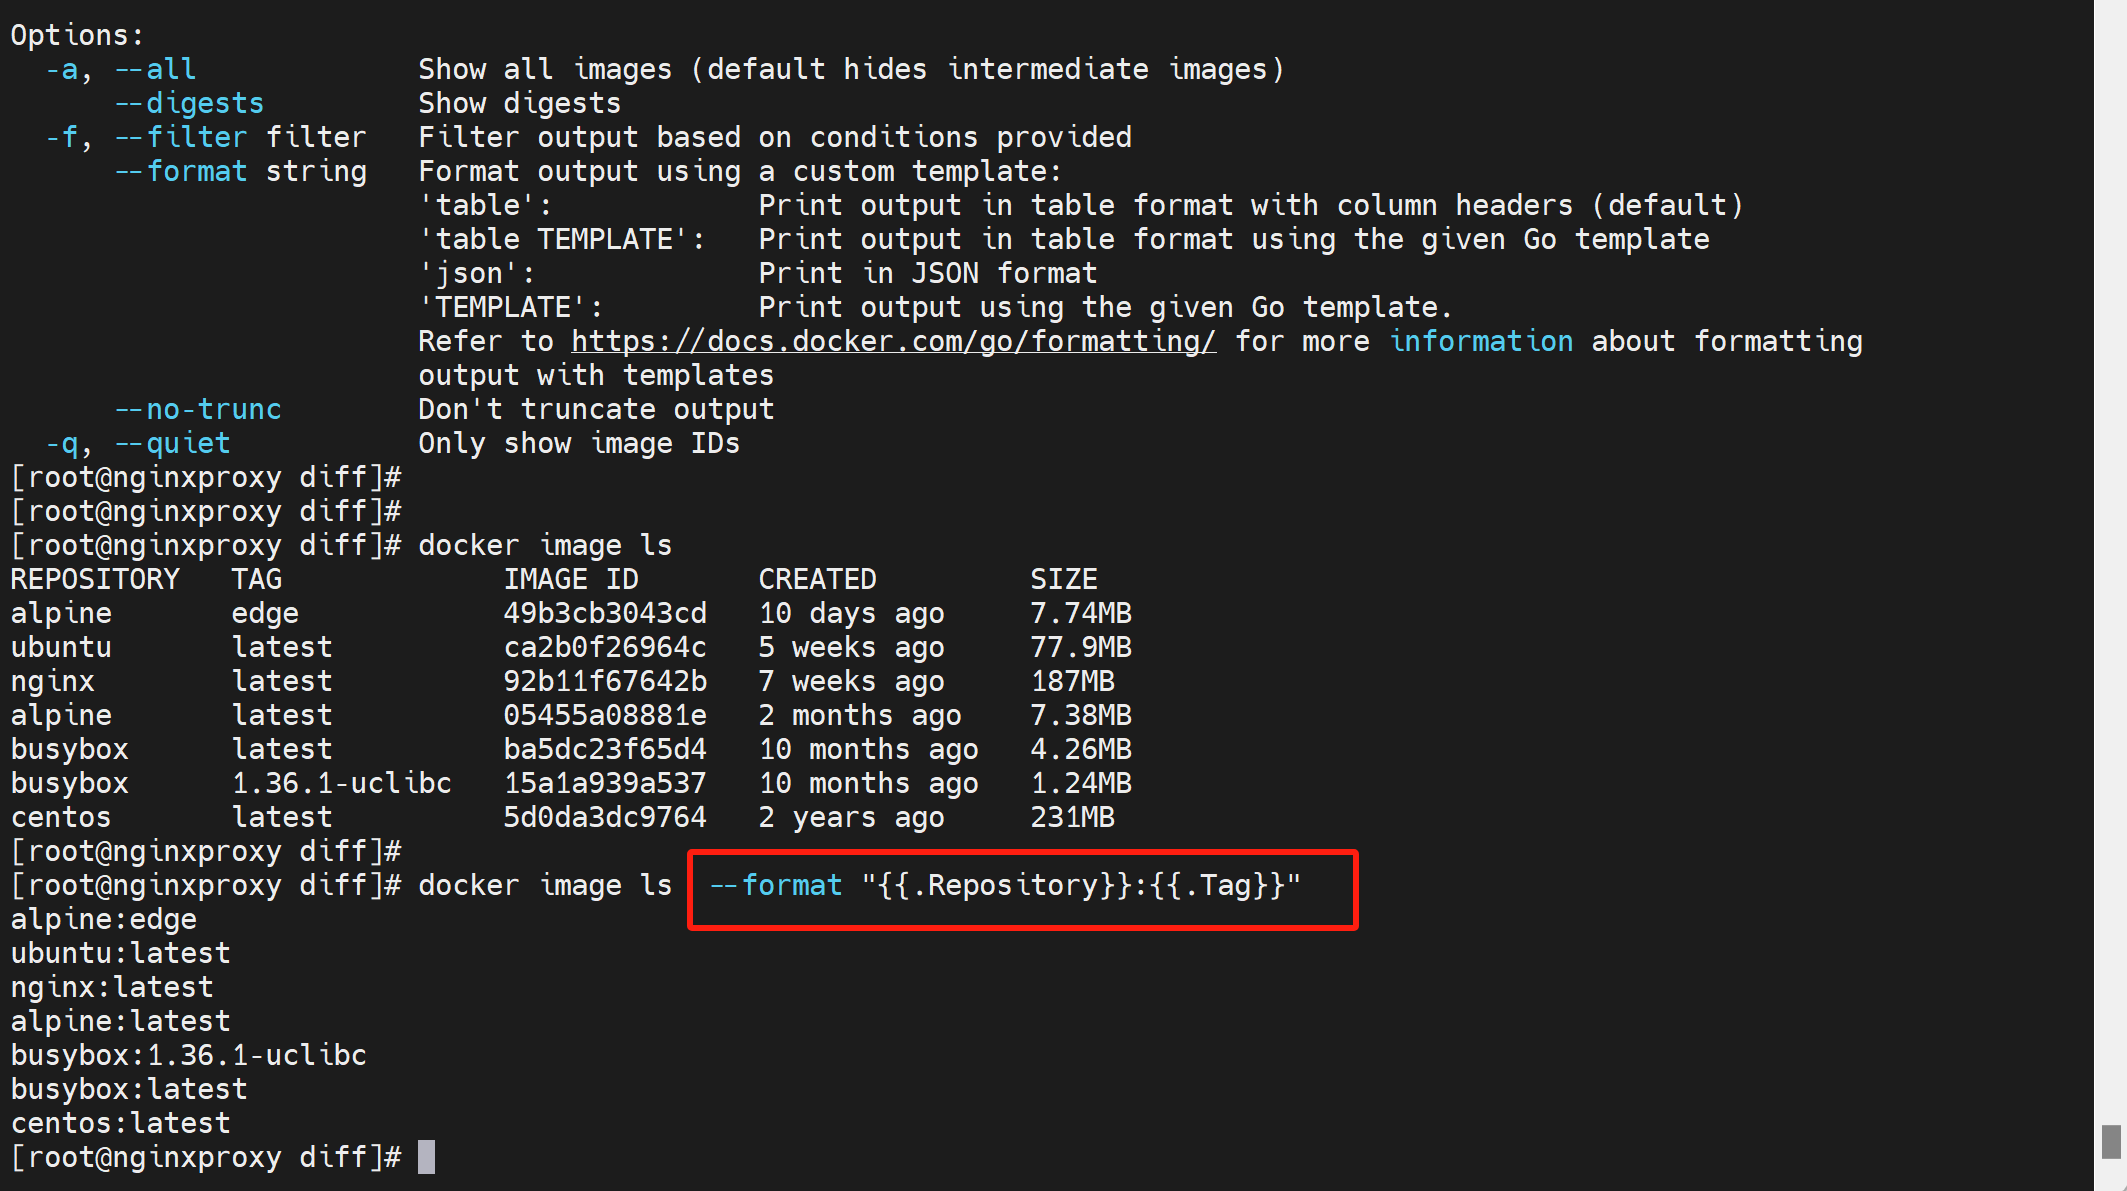
Task: Click the IMAGE ID column header
Action: [570, 579]
